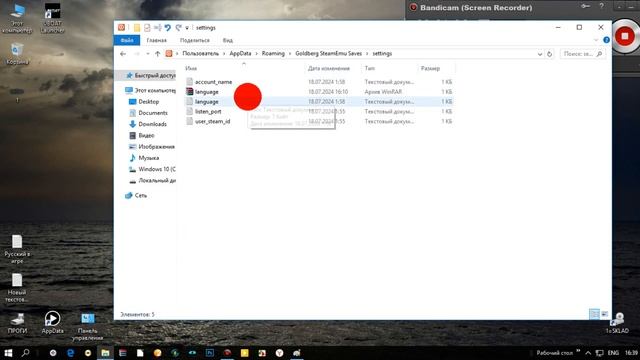The height and width of the screenshot is (360, 640).
Task: Click the Undo arrow in title toolbar
Action: pos(168,28)
